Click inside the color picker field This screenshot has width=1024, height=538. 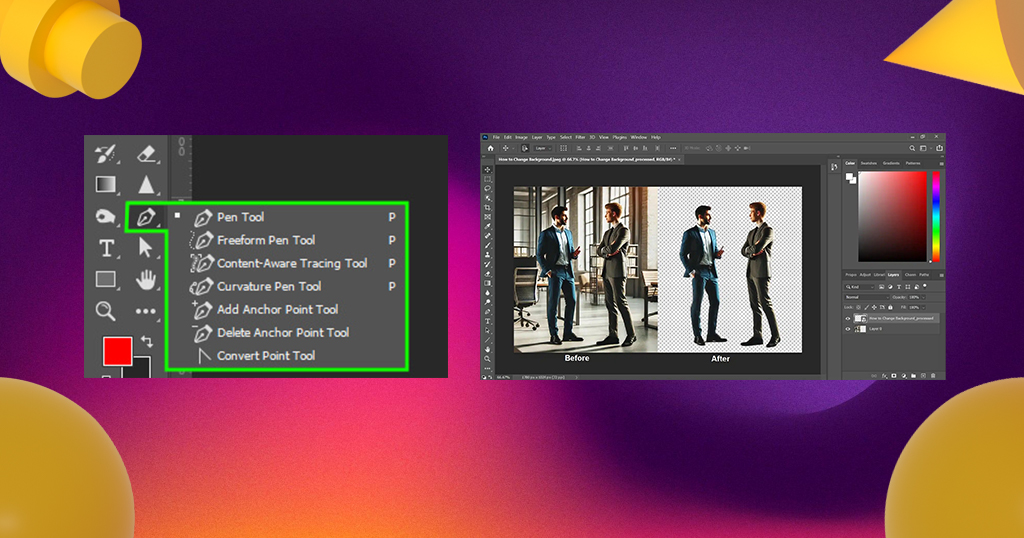click(x=893, y=217)
